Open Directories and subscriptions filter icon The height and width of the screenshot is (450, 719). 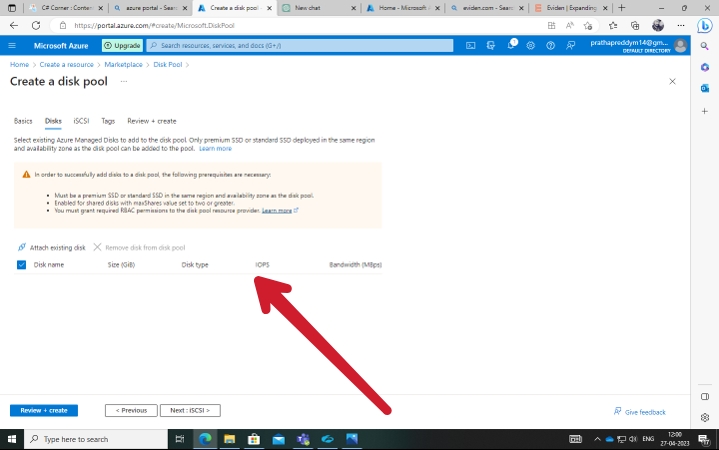pos(491,45)
